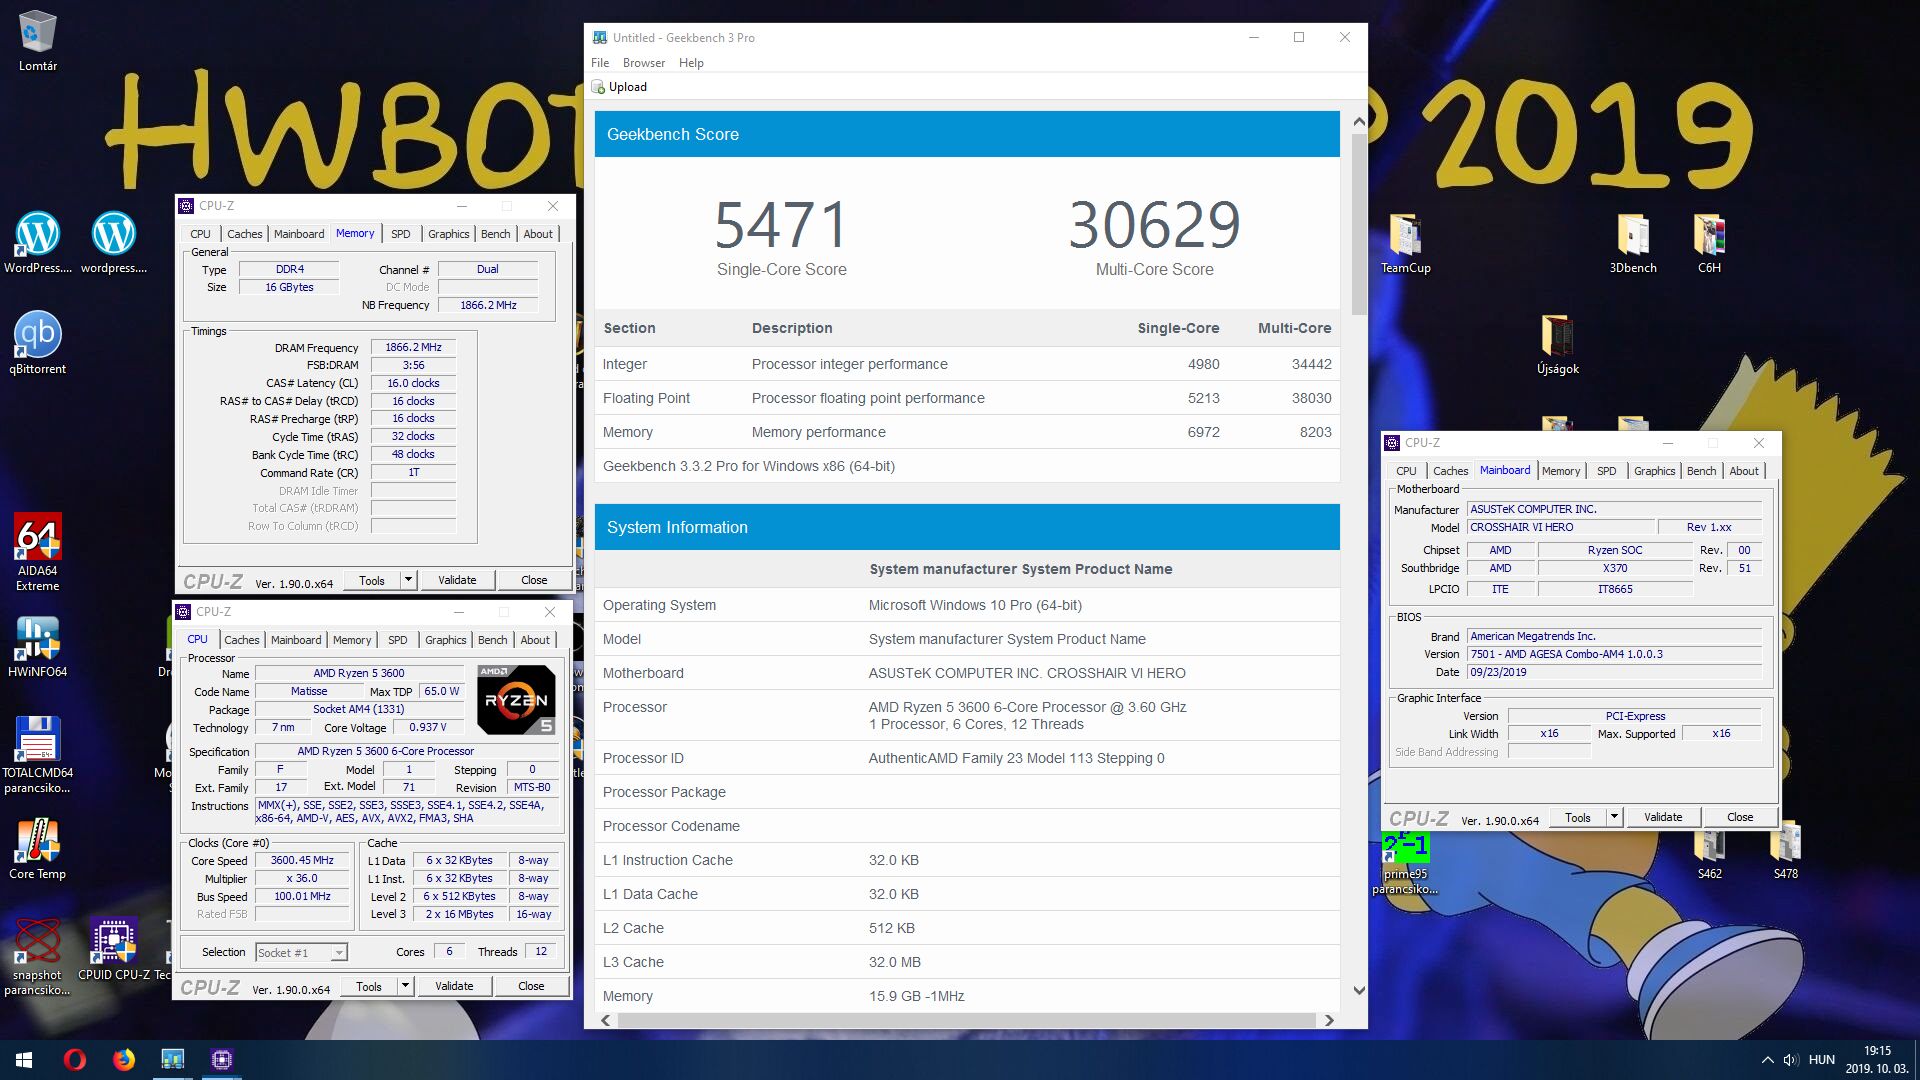Screen dimensions: 1920x1080
Task: Open HWiNFO64 desktop shortcut
Action: point(38,646)
